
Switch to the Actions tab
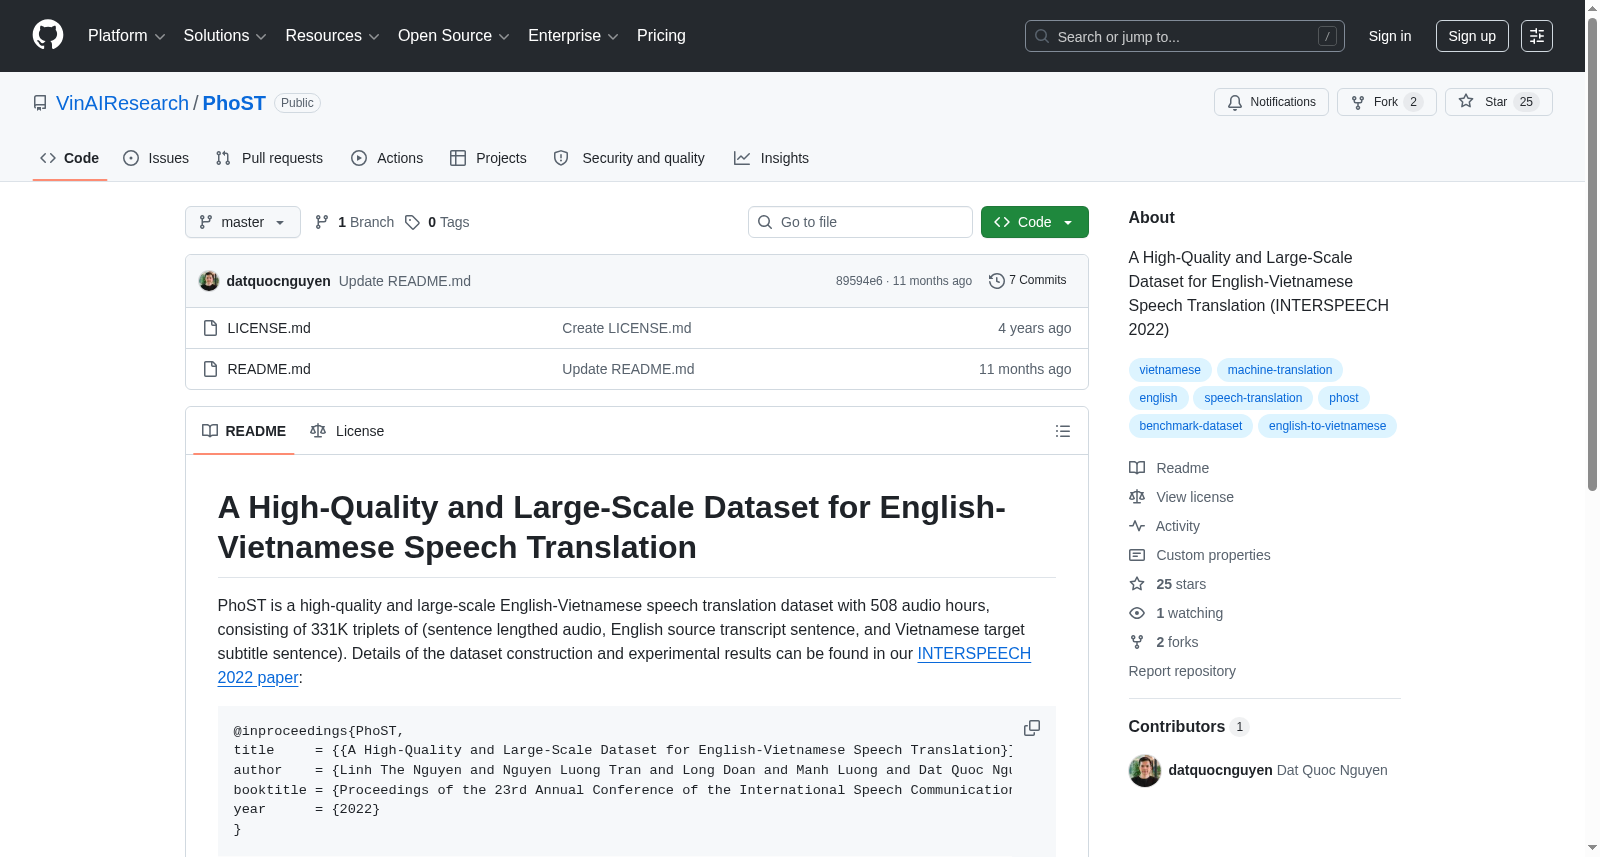point(387,158)
